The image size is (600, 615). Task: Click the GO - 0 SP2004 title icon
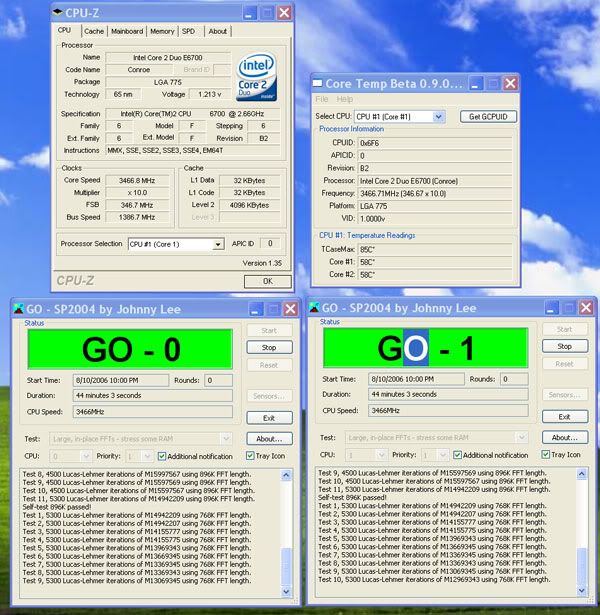(x=18, y=309)
